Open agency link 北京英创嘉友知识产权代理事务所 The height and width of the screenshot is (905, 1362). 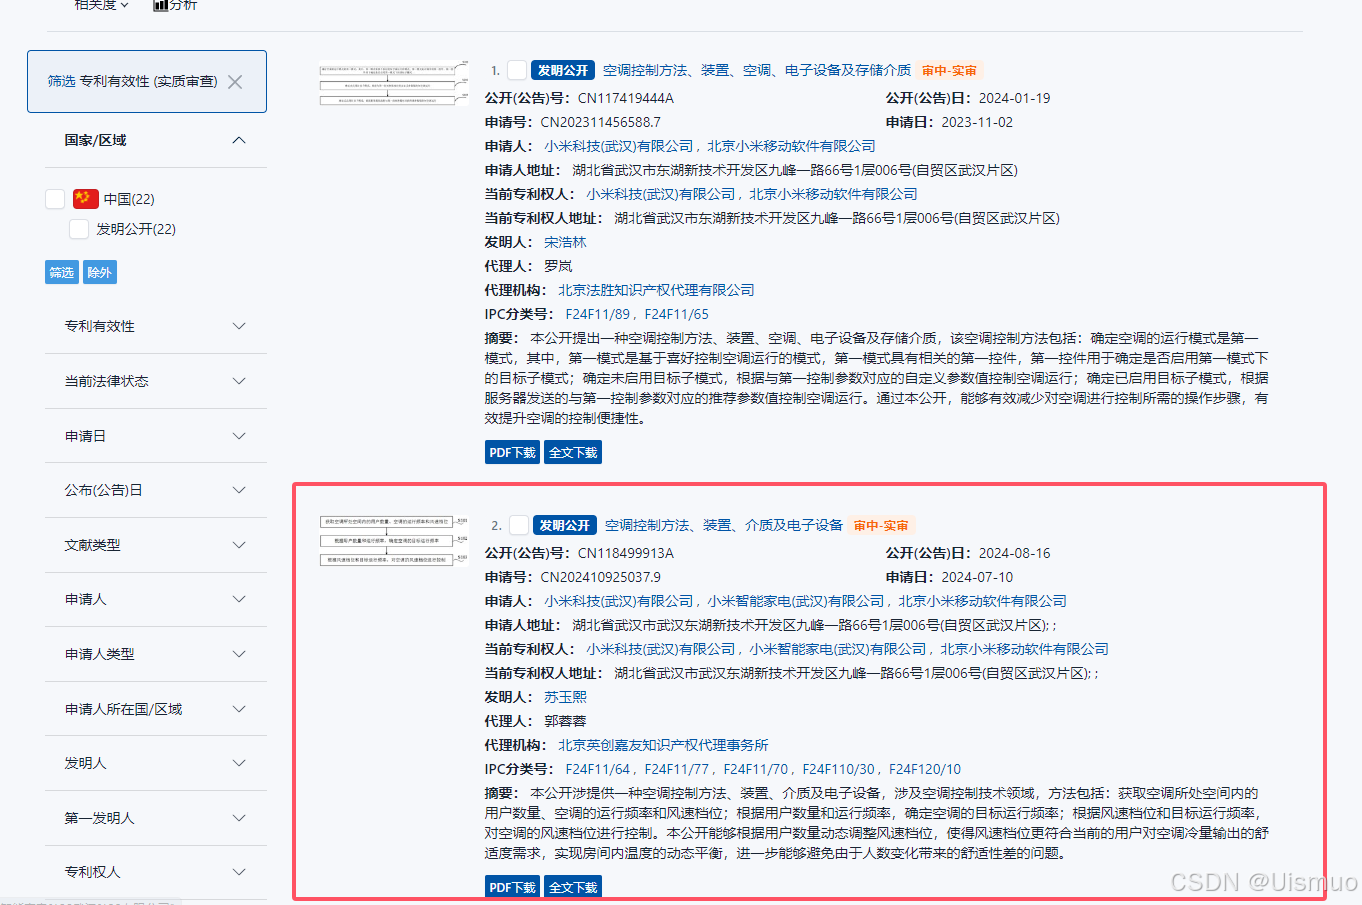(x=663, y=745)
